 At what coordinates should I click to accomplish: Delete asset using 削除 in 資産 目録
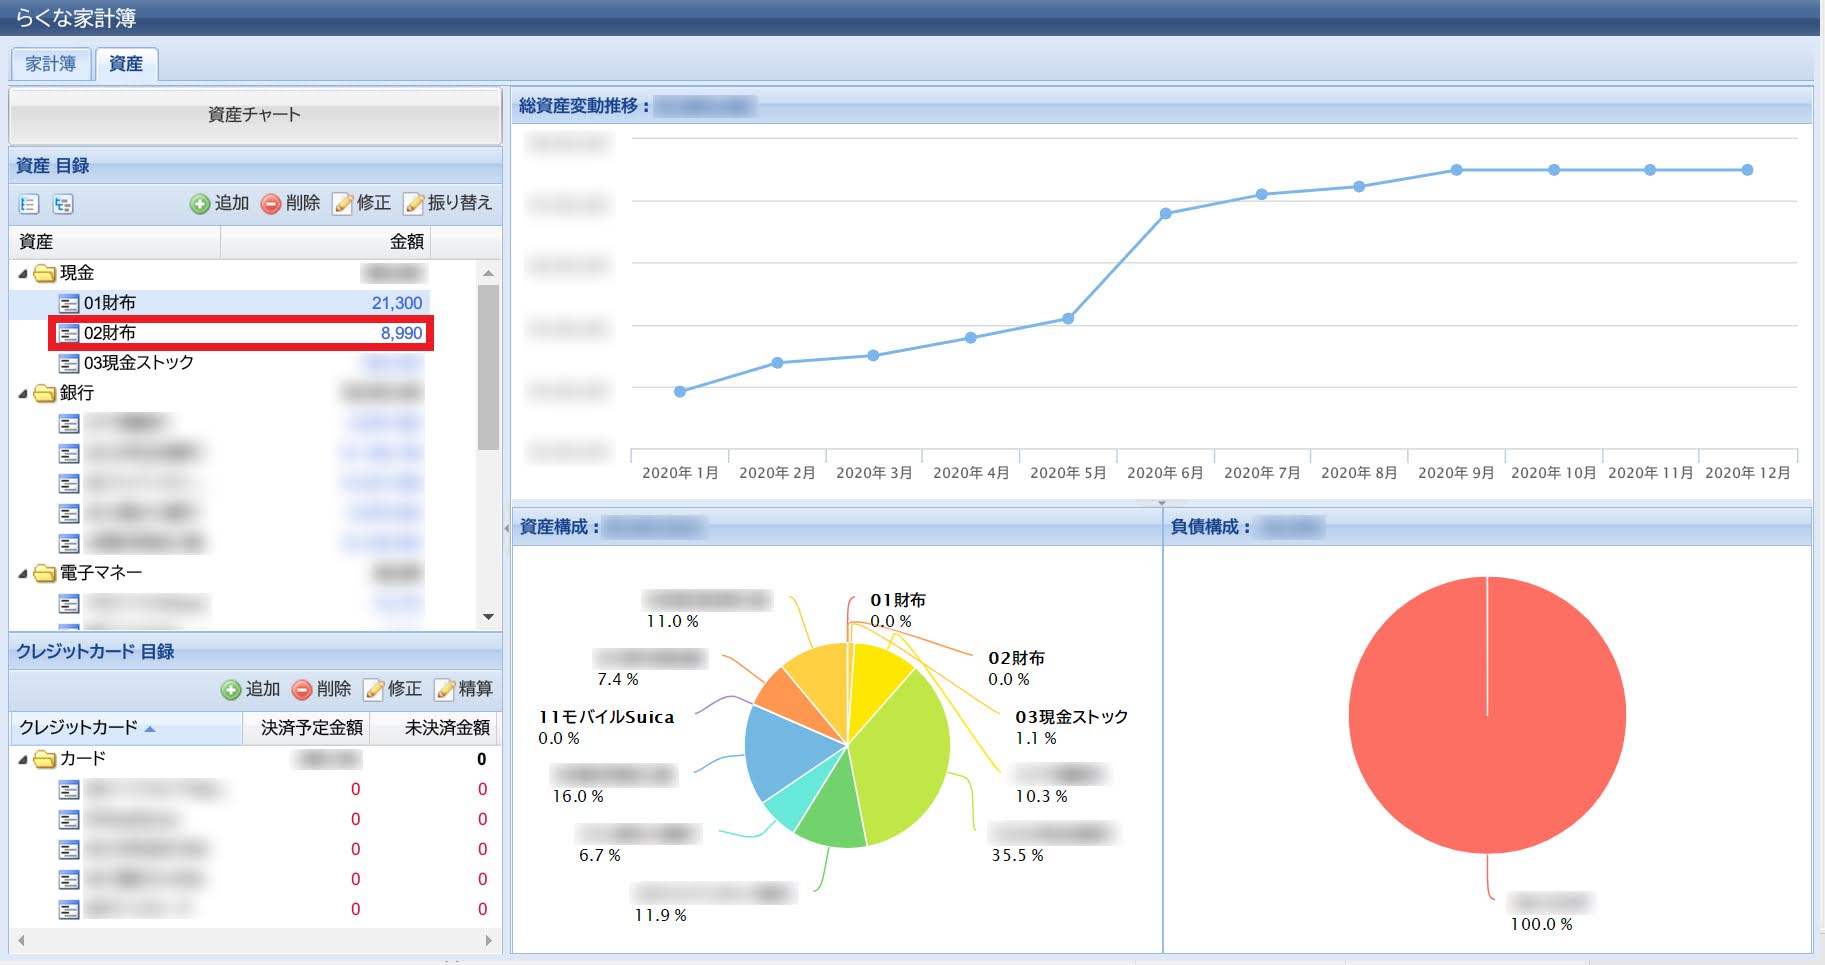point(290,203)
